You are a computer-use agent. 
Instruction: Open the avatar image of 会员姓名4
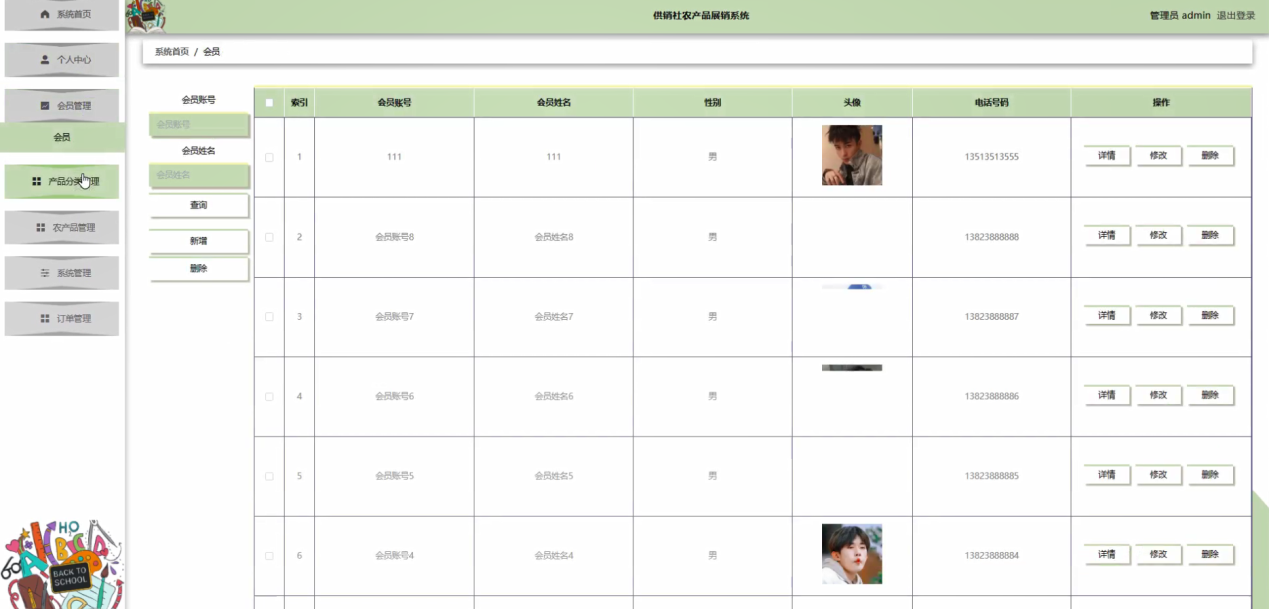(x=852, y=554)
